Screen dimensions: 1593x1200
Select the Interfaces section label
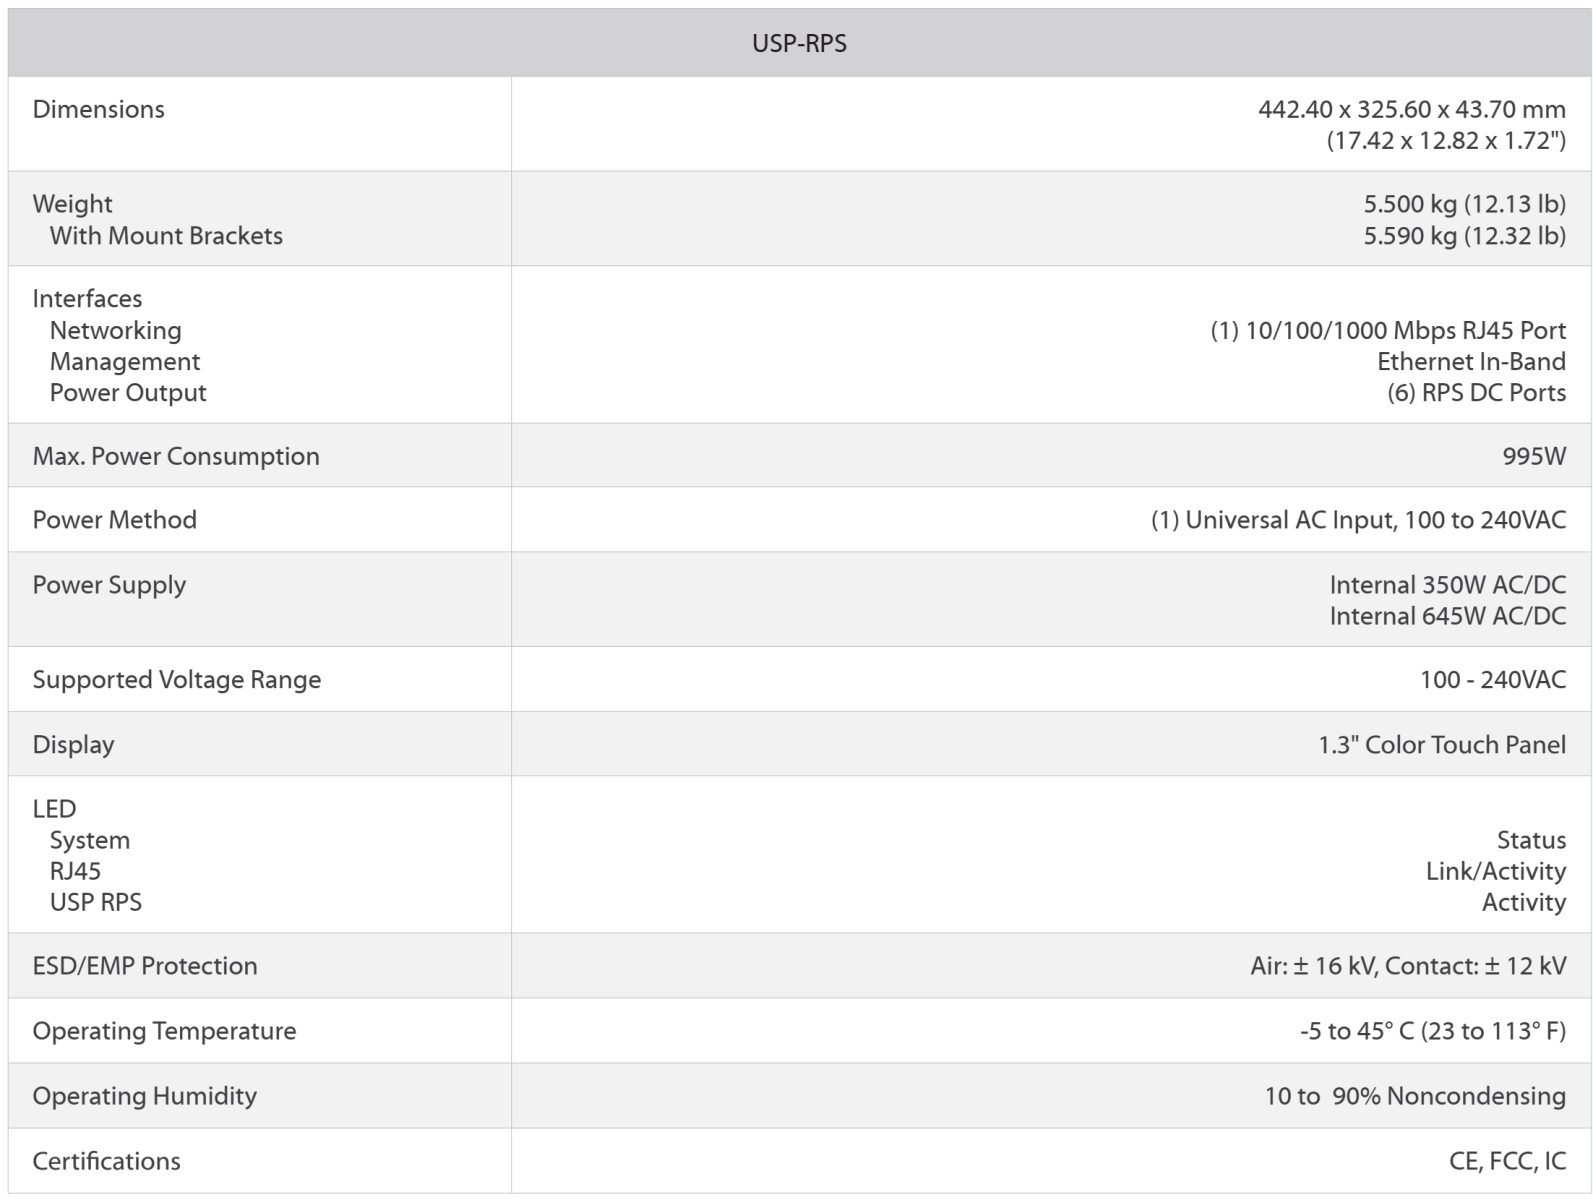87,298
